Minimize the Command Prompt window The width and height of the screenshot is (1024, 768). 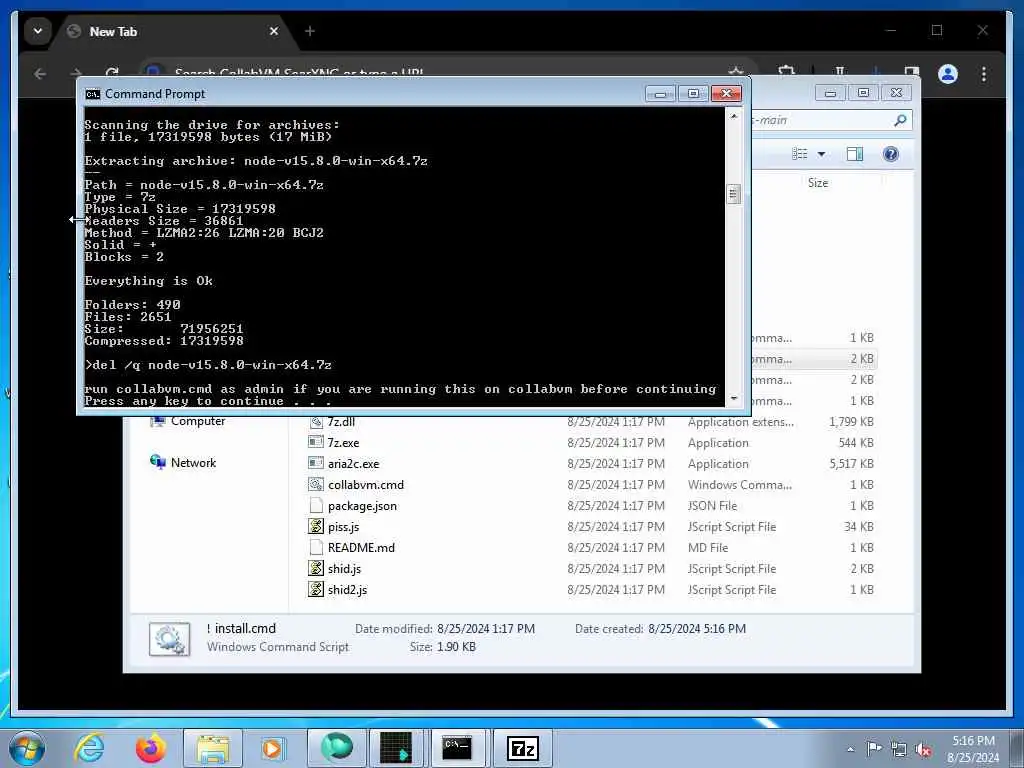[660, 94]
